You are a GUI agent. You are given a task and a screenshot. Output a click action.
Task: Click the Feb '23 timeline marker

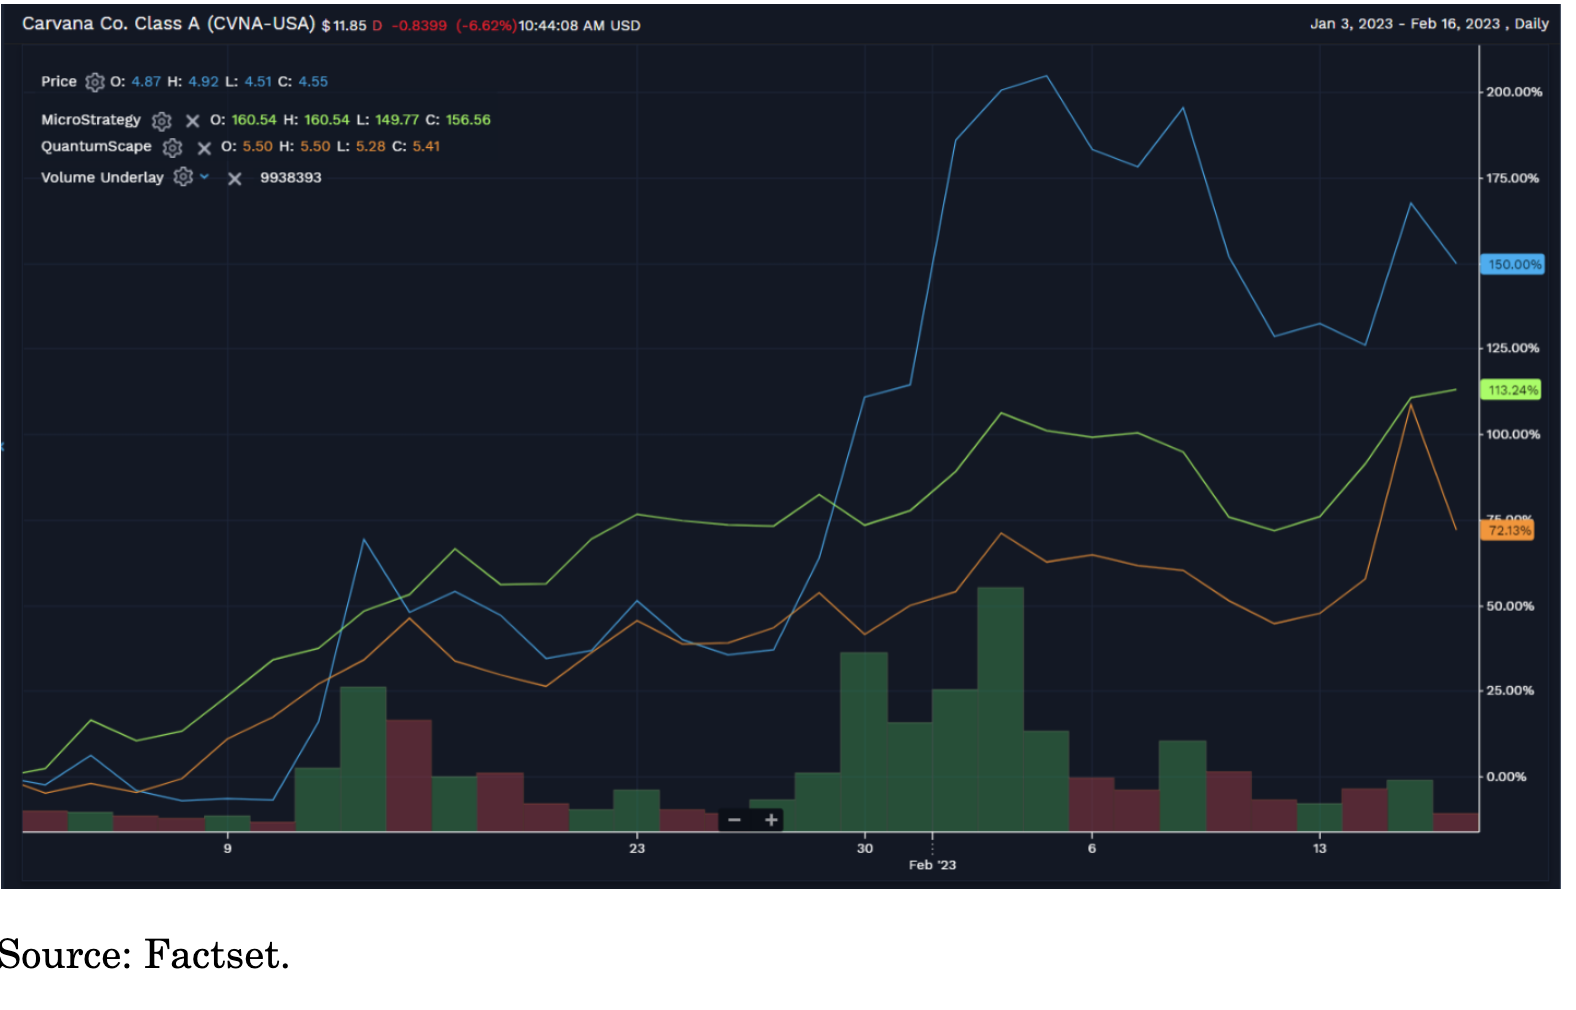click(x=932, y=865)
